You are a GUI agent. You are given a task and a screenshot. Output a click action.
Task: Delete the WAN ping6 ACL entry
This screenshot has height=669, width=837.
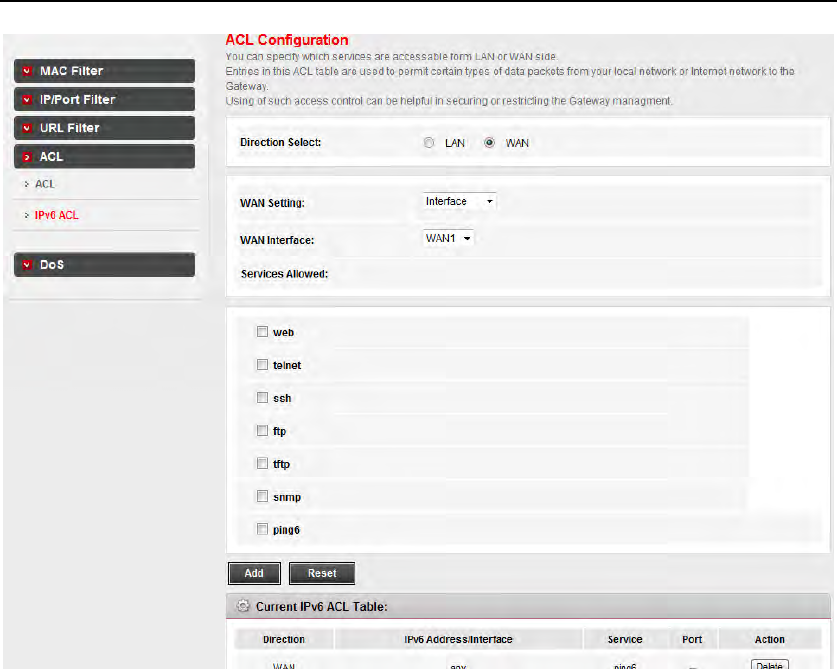[769, 665]
